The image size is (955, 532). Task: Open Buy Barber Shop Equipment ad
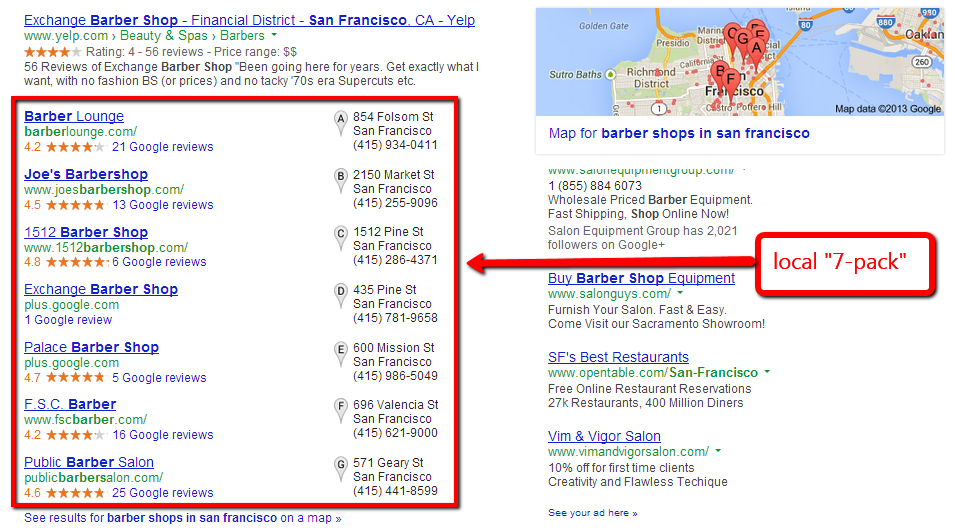click(641, 278)
